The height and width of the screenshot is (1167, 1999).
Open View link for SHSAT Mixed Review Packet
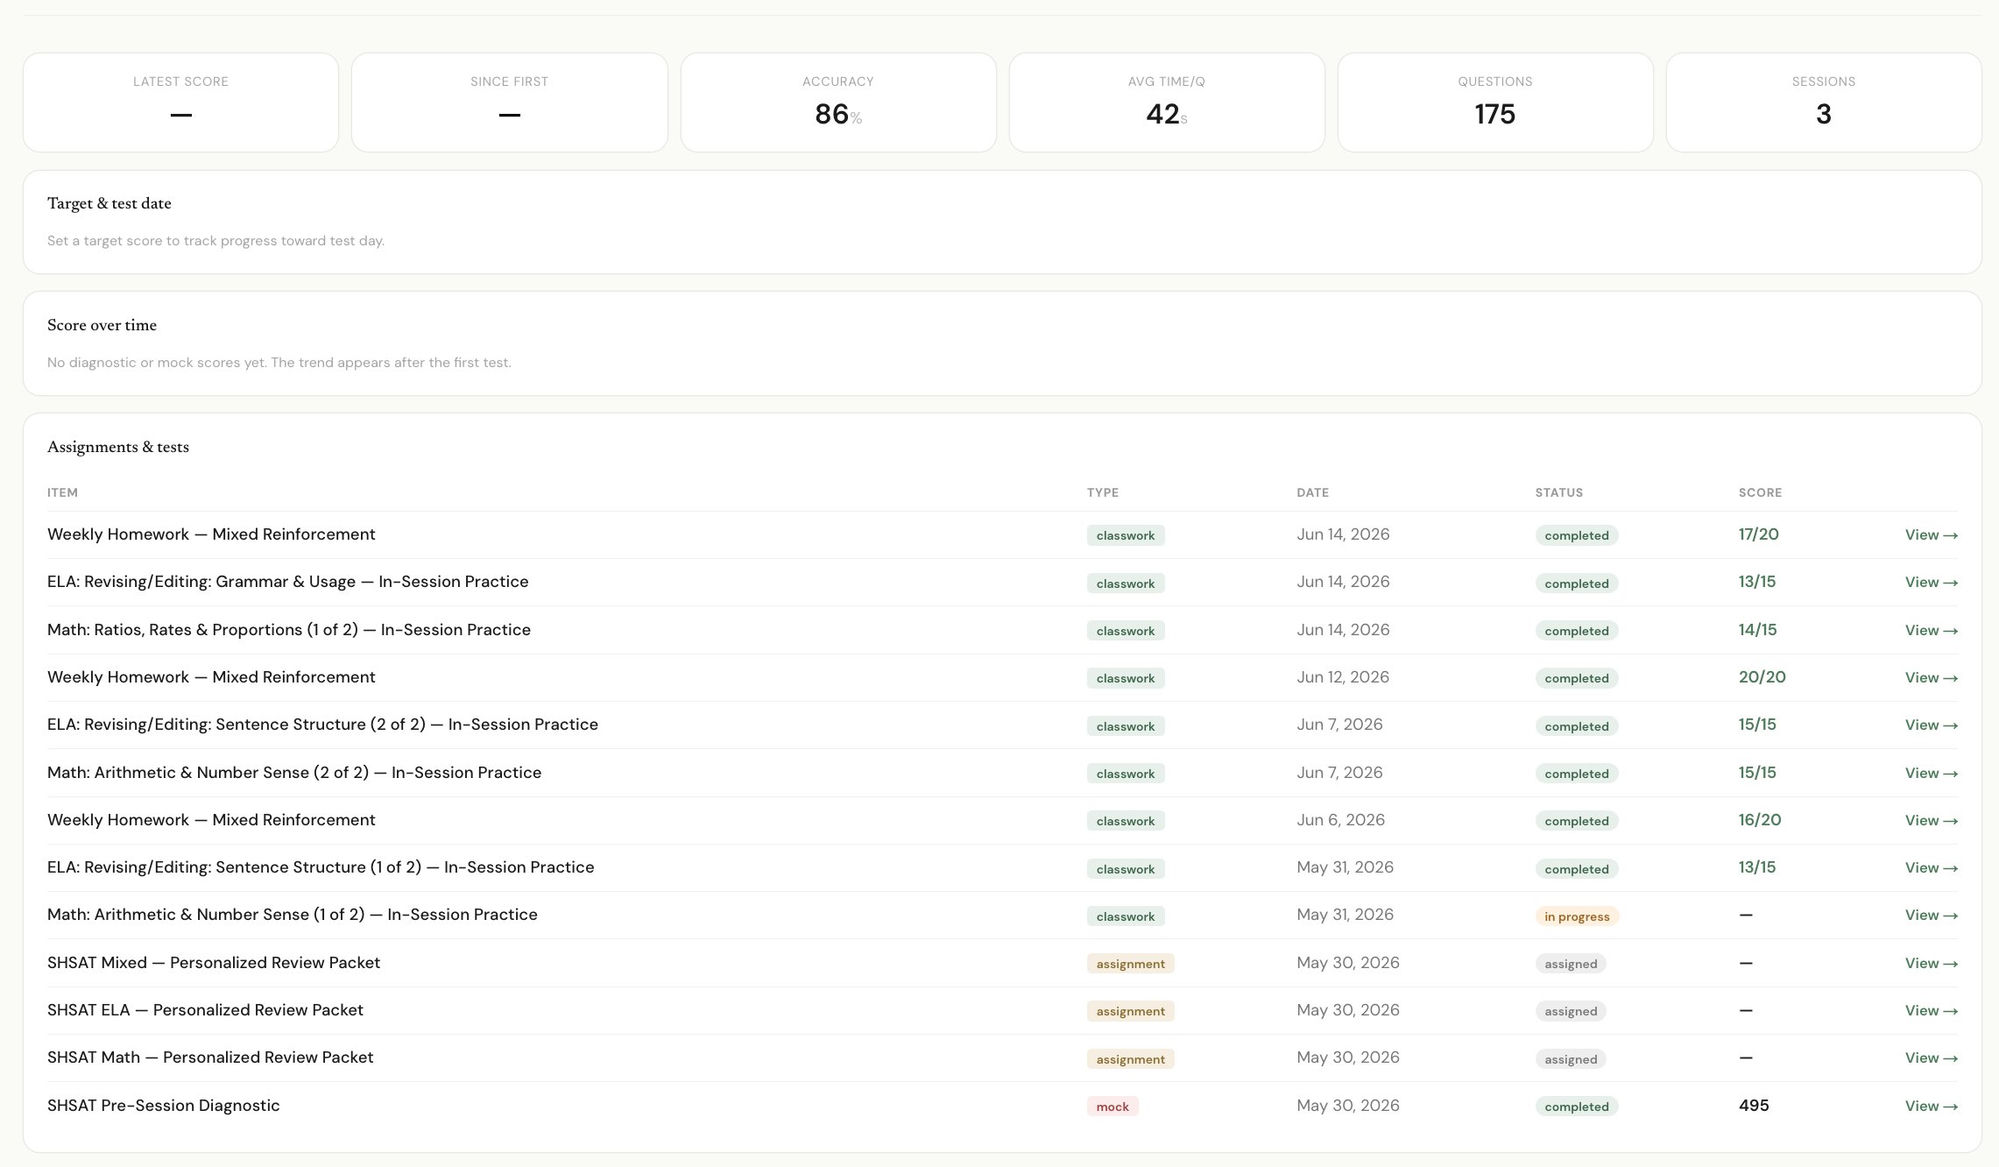pos(1931,963)
